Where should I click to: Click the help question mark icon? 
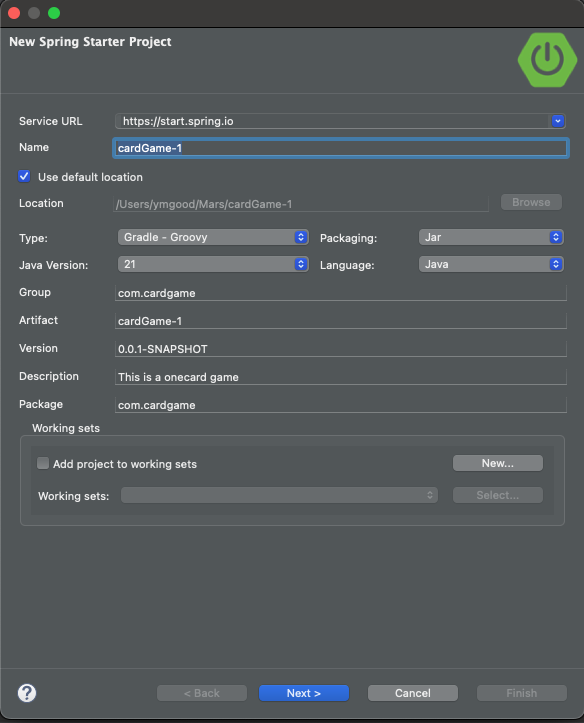27,693
